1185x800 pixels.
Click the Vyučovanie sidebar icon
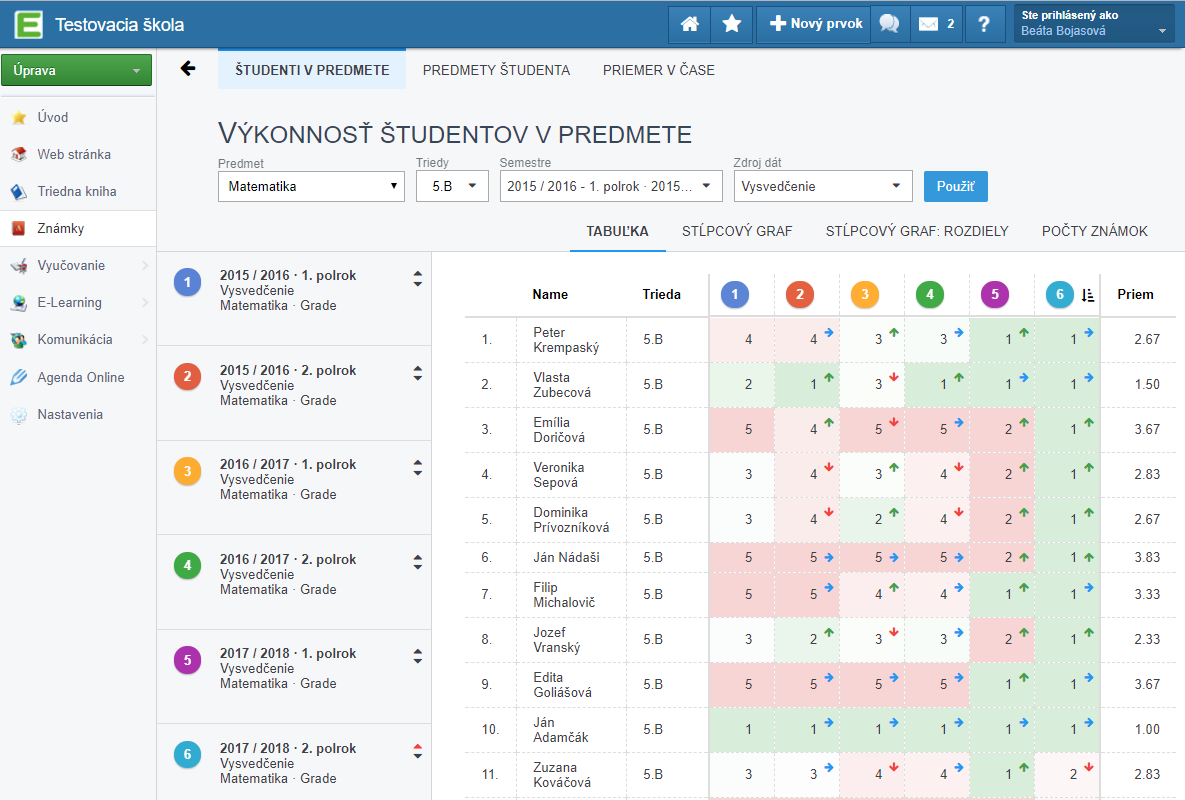click(x=19, y=265)
